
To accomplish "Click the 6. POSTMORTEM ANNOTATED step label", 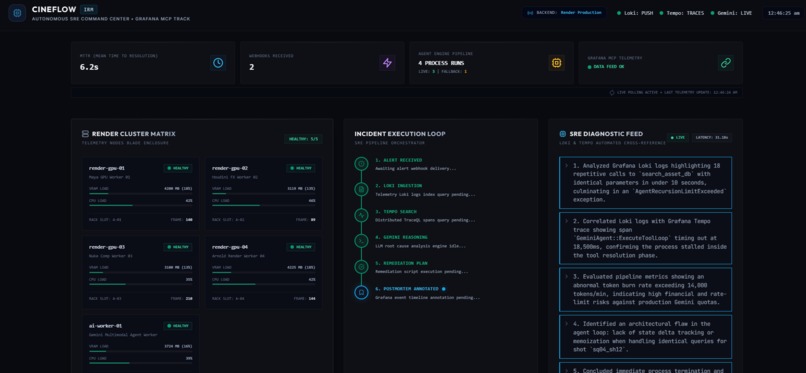I will 407,289.
